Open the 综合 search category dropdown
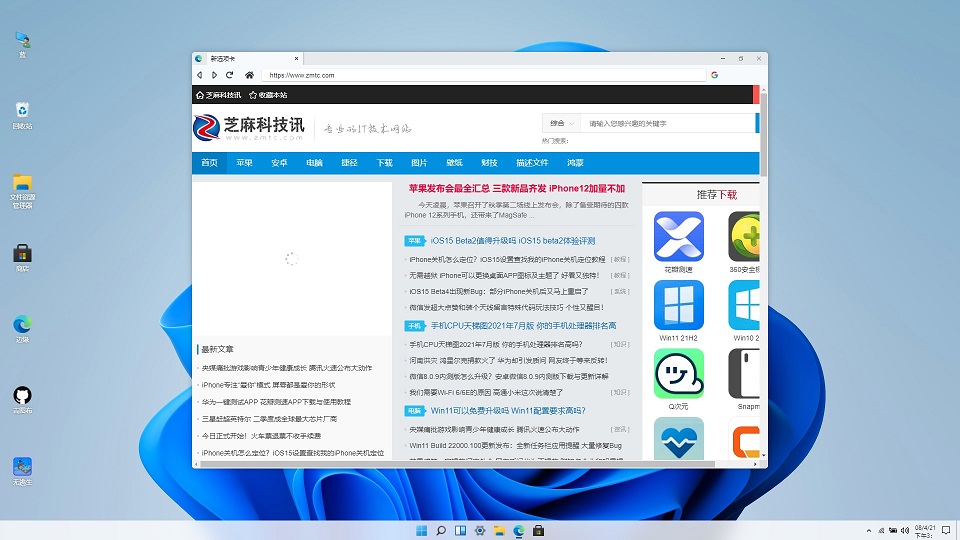 561,123
